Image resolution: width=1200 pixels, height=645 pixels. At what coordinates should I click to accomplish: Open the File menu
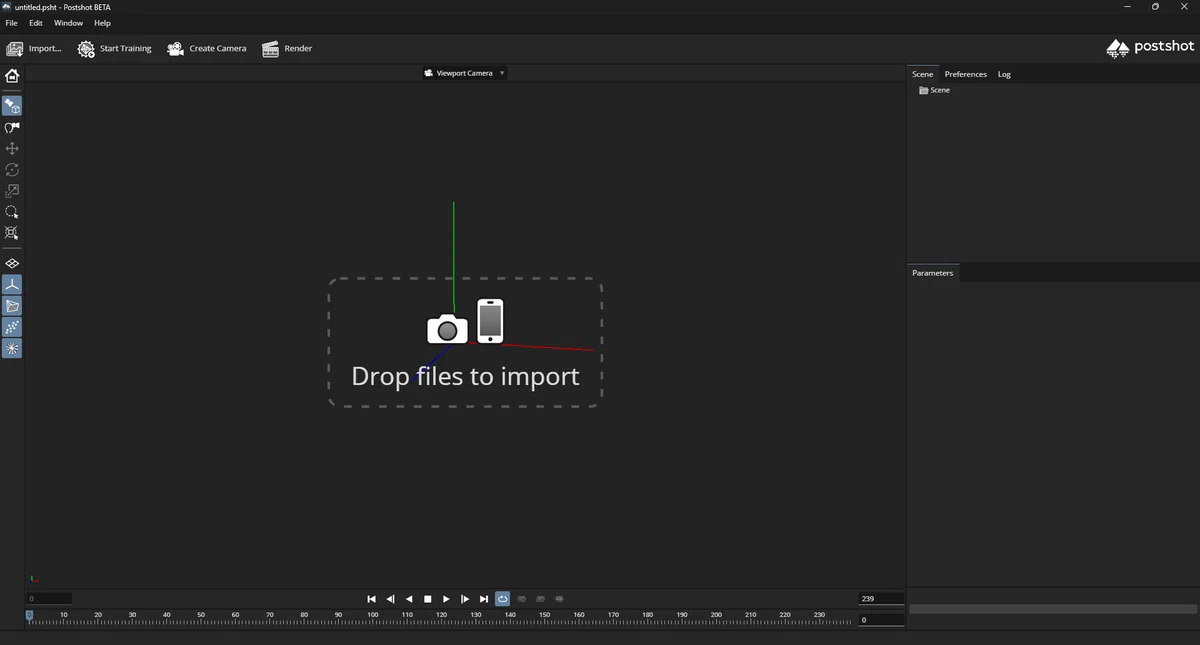pyautogui.click(x=12, y=23)
